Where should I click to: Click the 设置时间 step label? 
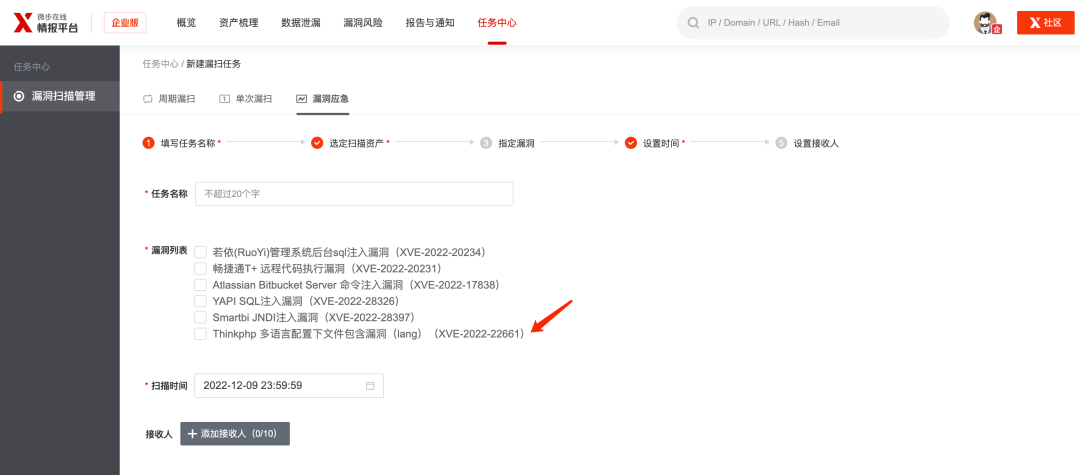(661, 143)
